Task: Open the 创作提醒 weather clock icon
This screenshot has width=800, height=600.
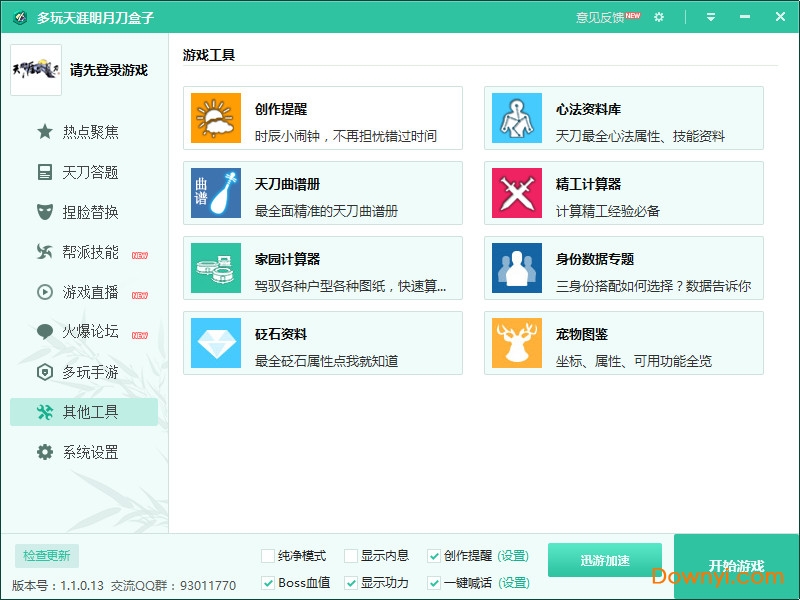Action: (216, 119)
